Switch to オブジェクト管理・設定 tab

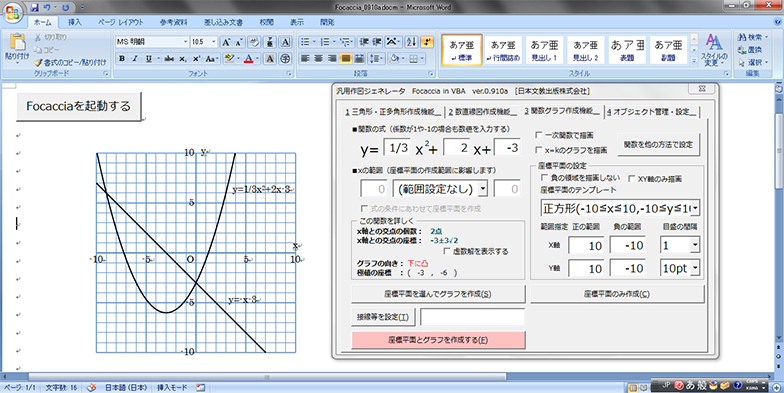pyautogui.click(x=652, y=112)
